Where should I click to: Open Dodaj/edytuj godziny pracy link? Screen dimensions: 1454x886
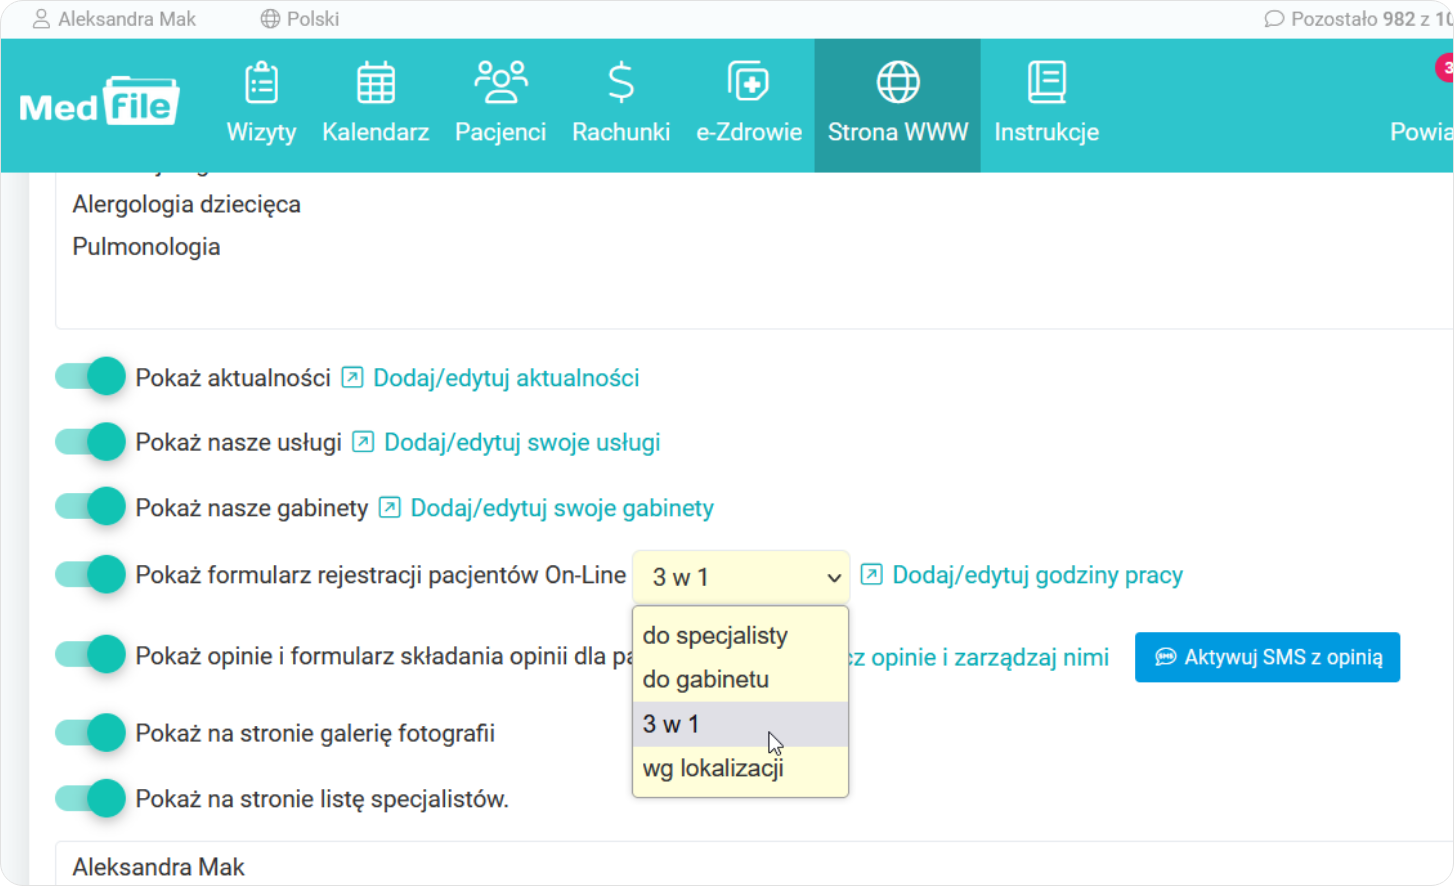[1037, 576]
